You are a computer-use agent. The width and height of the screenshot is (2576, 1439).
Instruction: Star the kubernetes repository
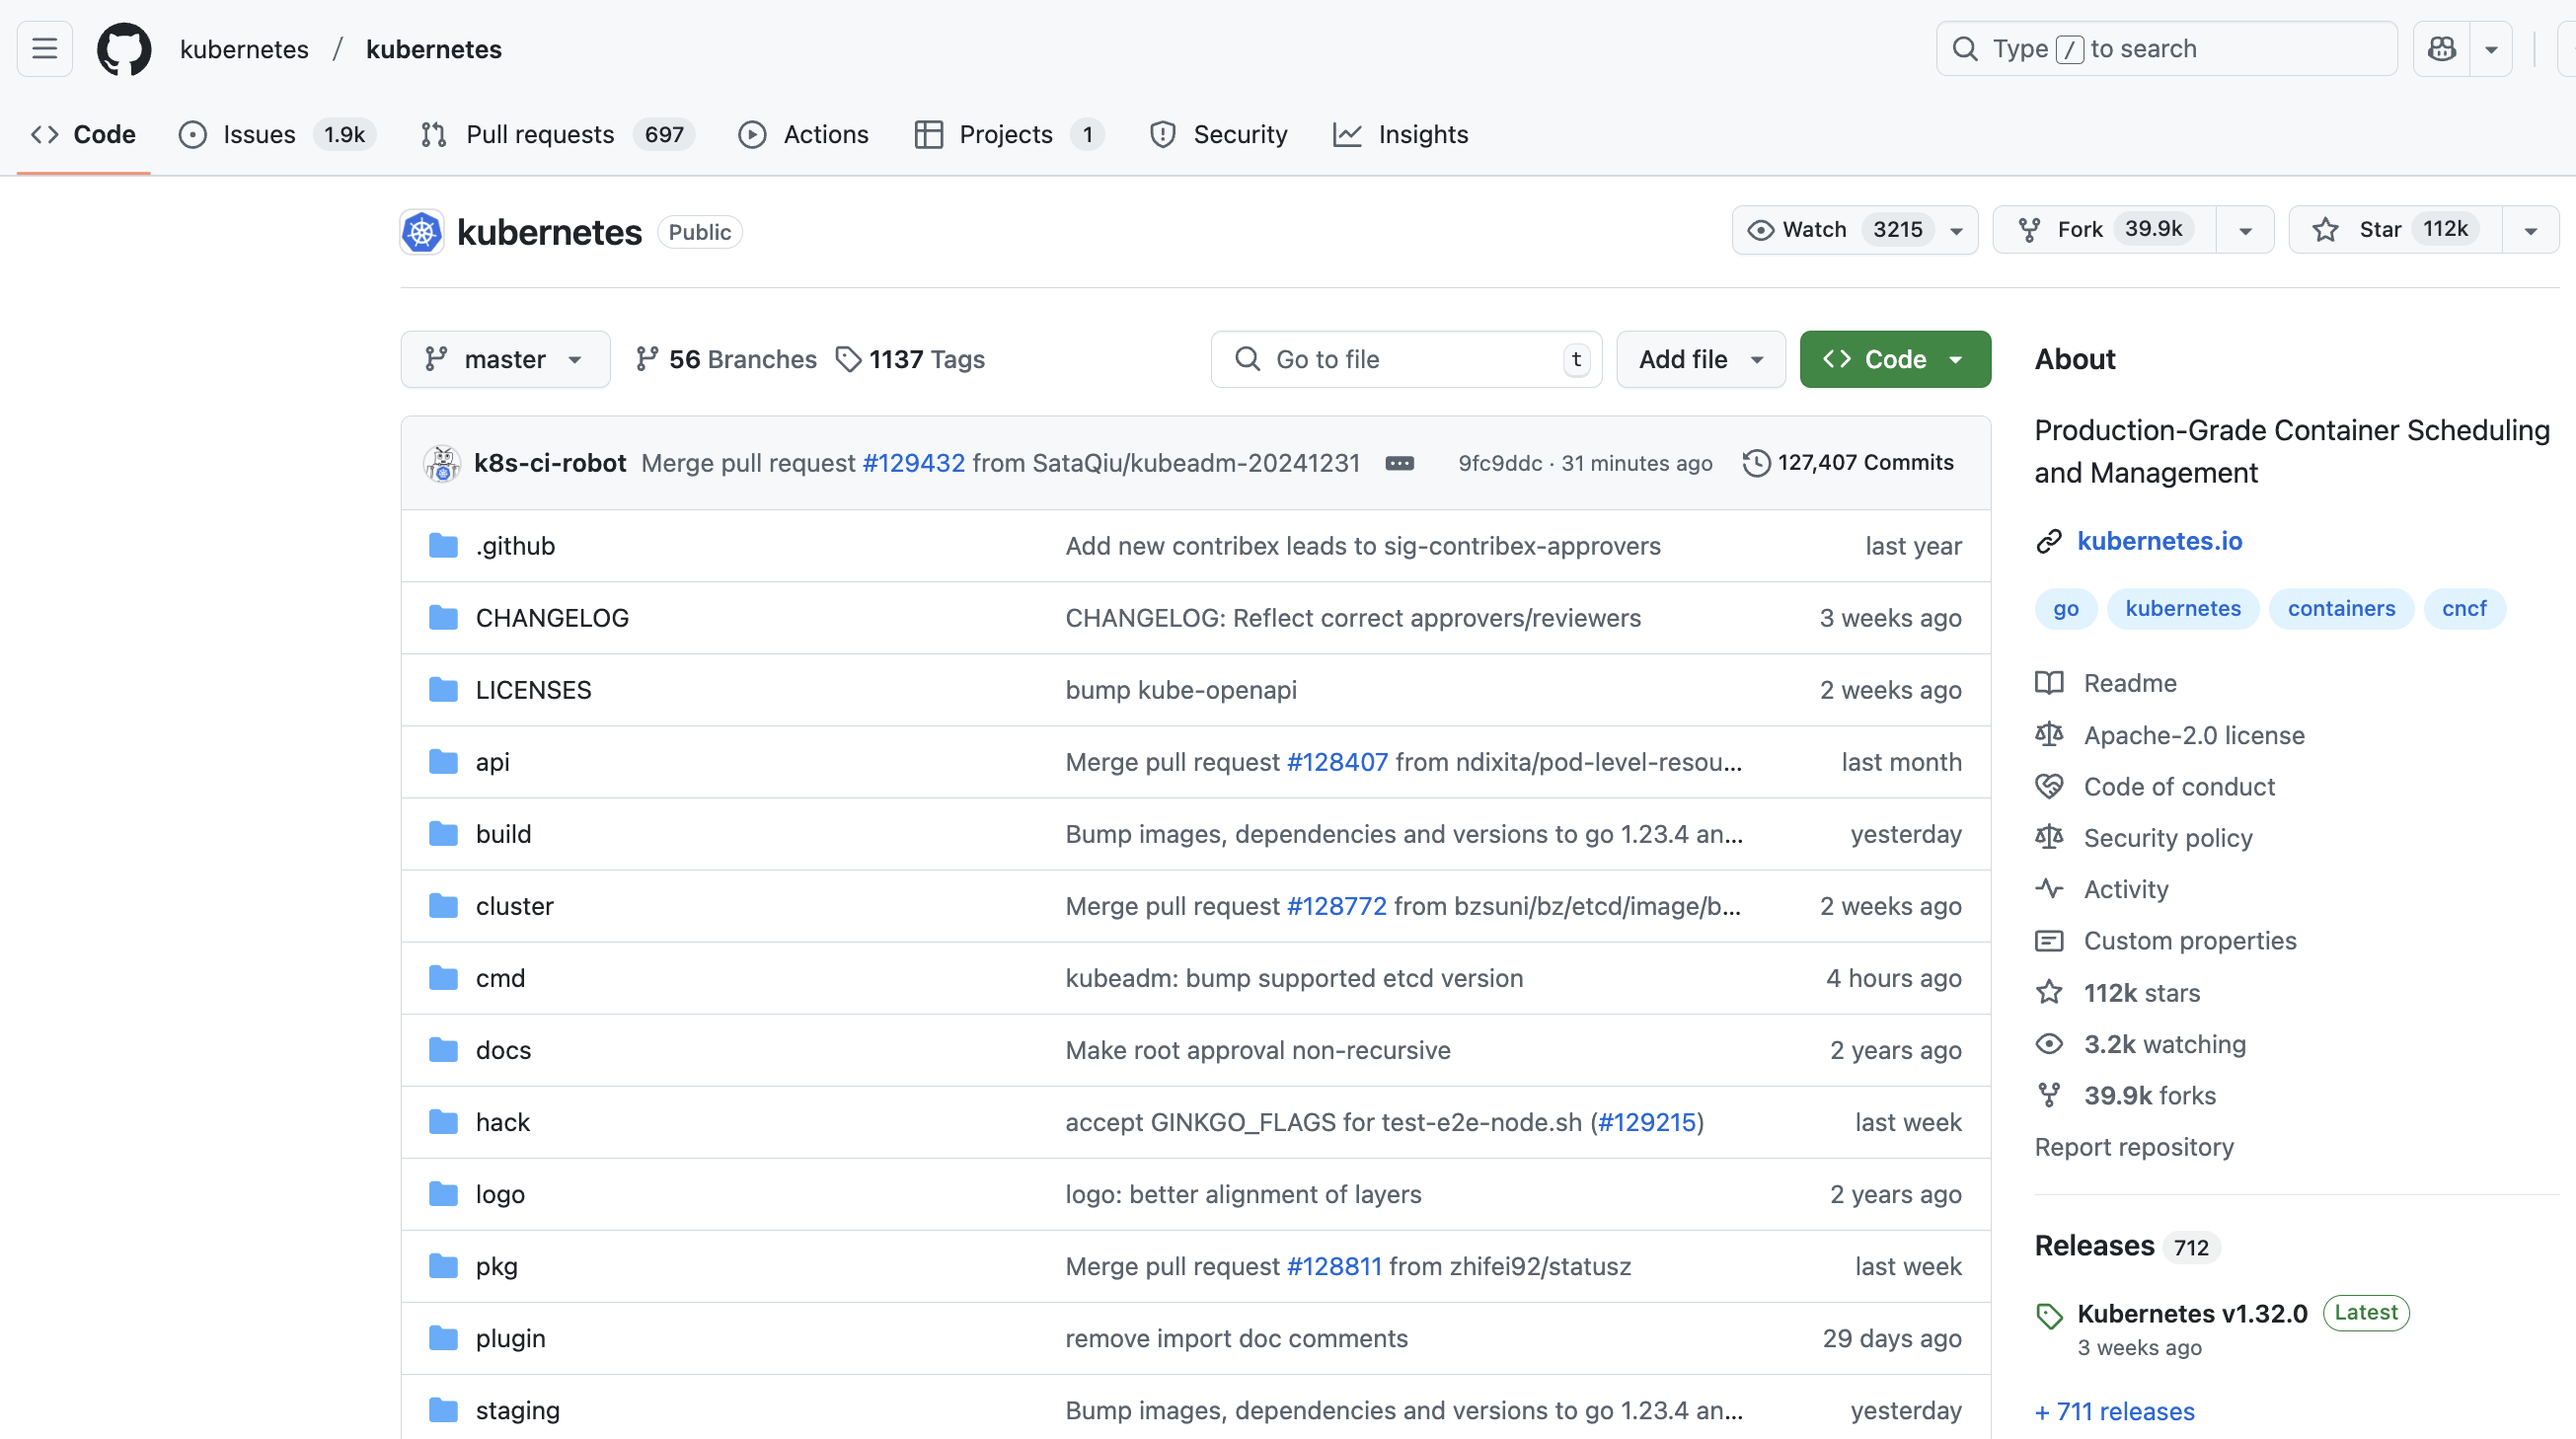tap(2395, 230)
